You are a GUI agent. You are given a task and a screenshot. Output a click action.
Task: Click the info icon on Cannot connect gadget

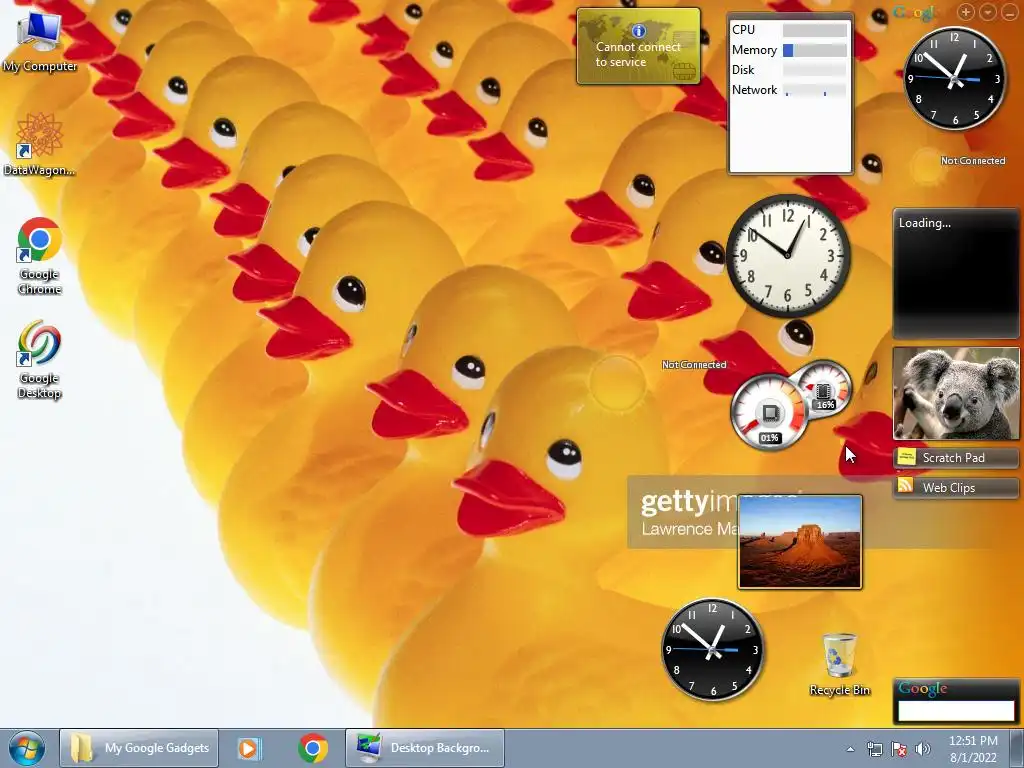639,31
